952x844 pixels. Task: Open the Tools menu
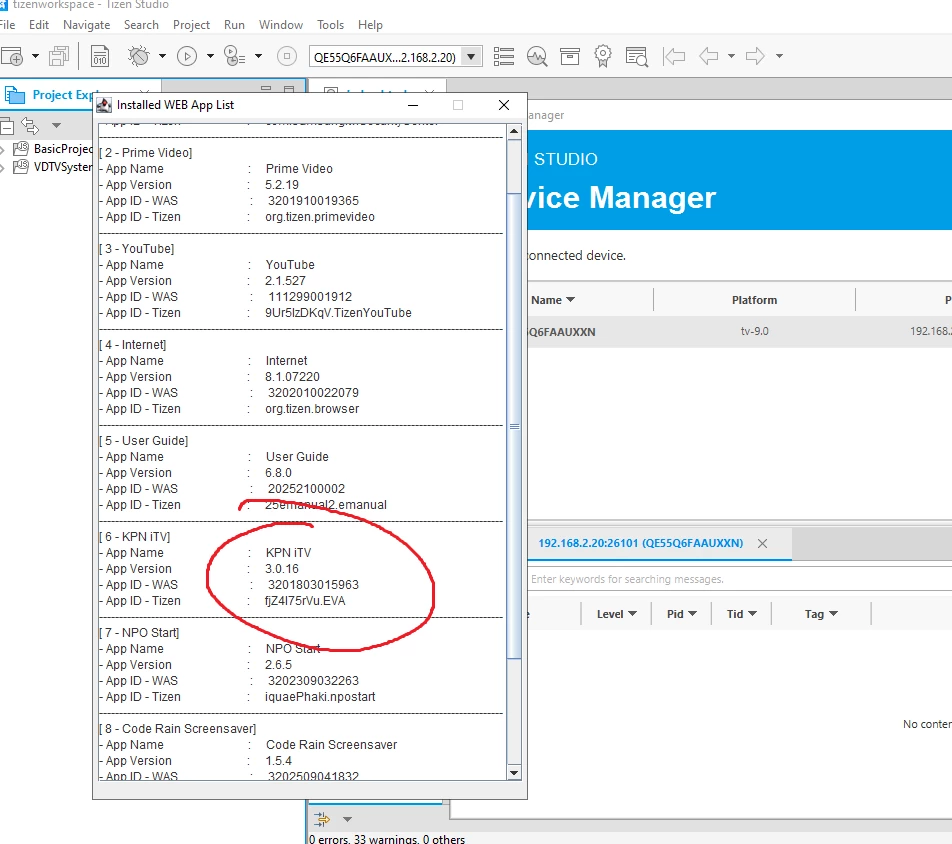[330, 24]
